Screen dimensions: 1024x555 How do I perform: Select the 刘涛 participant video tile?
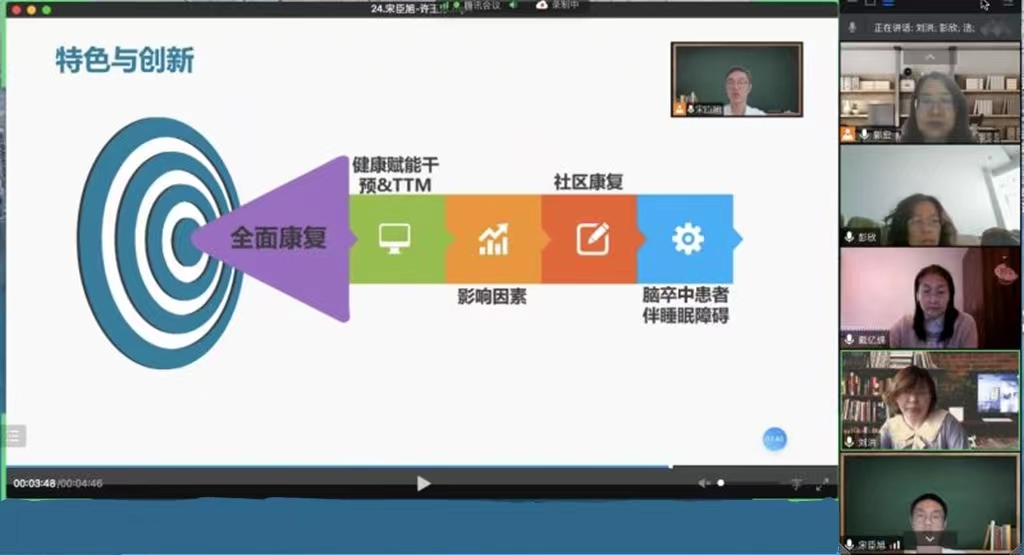(930, 400)
